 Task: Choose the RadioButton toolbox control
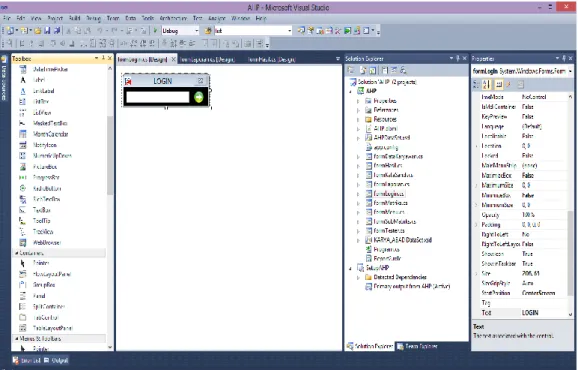(x=47, y=188)
